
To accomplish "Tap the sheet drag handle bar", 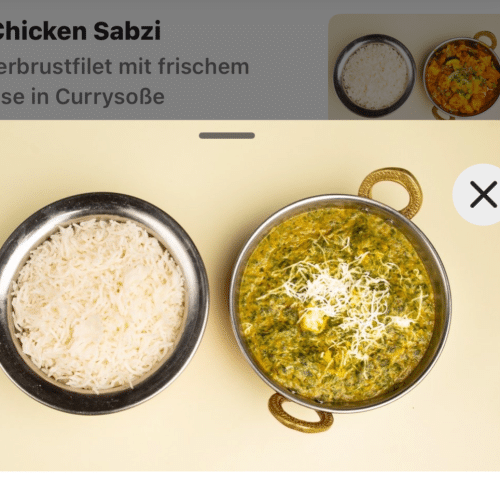I will [227, 135].
